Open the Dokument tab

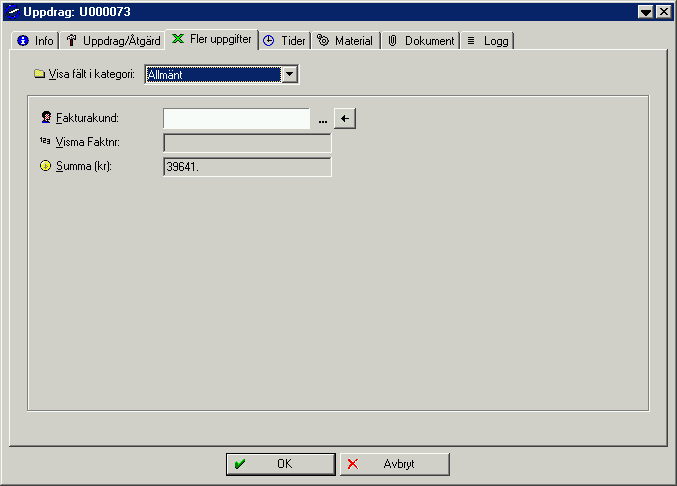pos(421,41)
